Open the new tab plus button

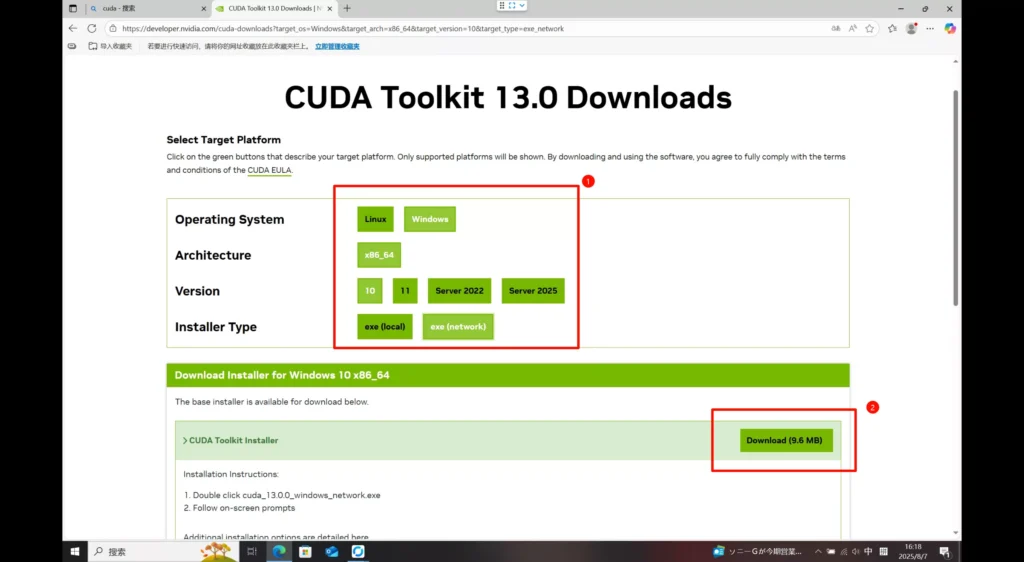[347, 8]
